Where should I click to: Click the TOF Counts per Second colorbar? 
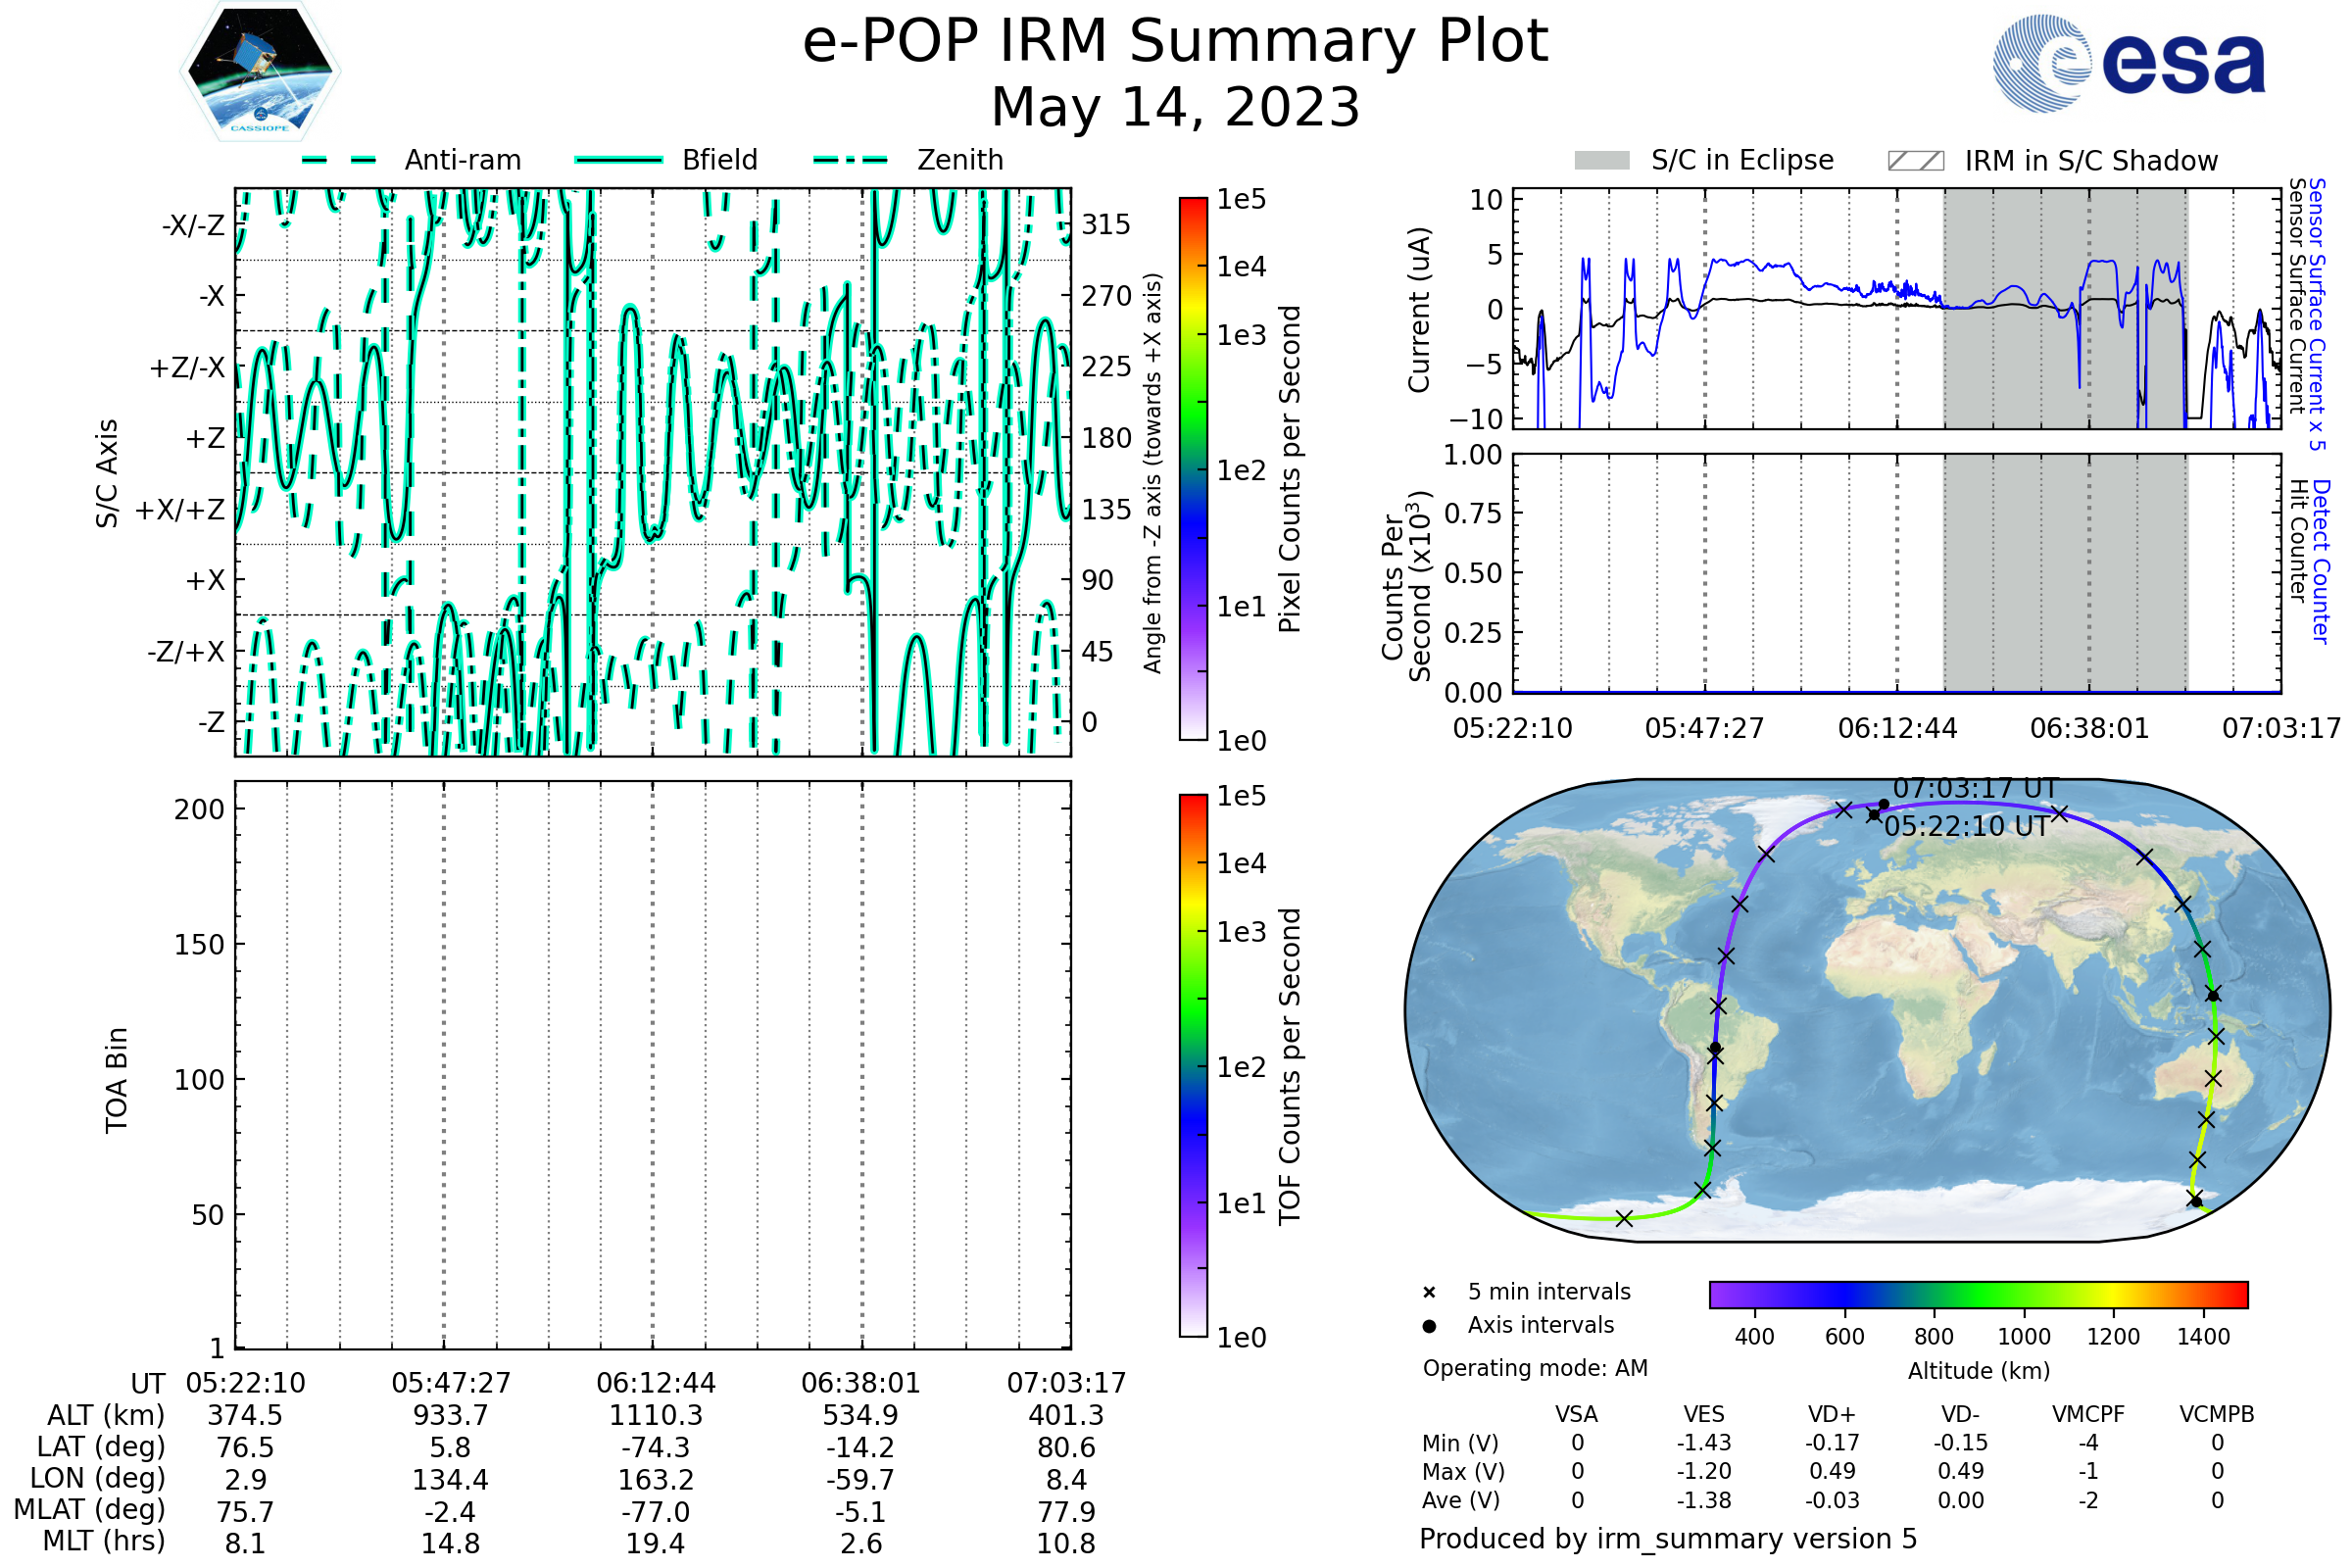(1193, 1065)
